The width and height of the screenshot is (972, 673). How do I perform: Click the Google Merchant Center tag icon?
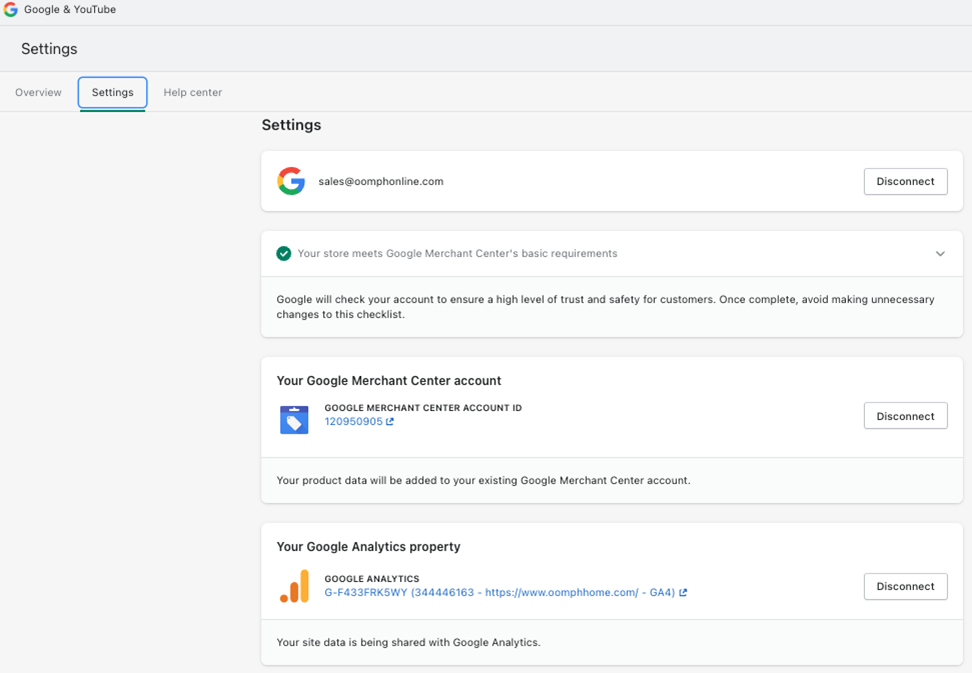(x=294, y=420)
